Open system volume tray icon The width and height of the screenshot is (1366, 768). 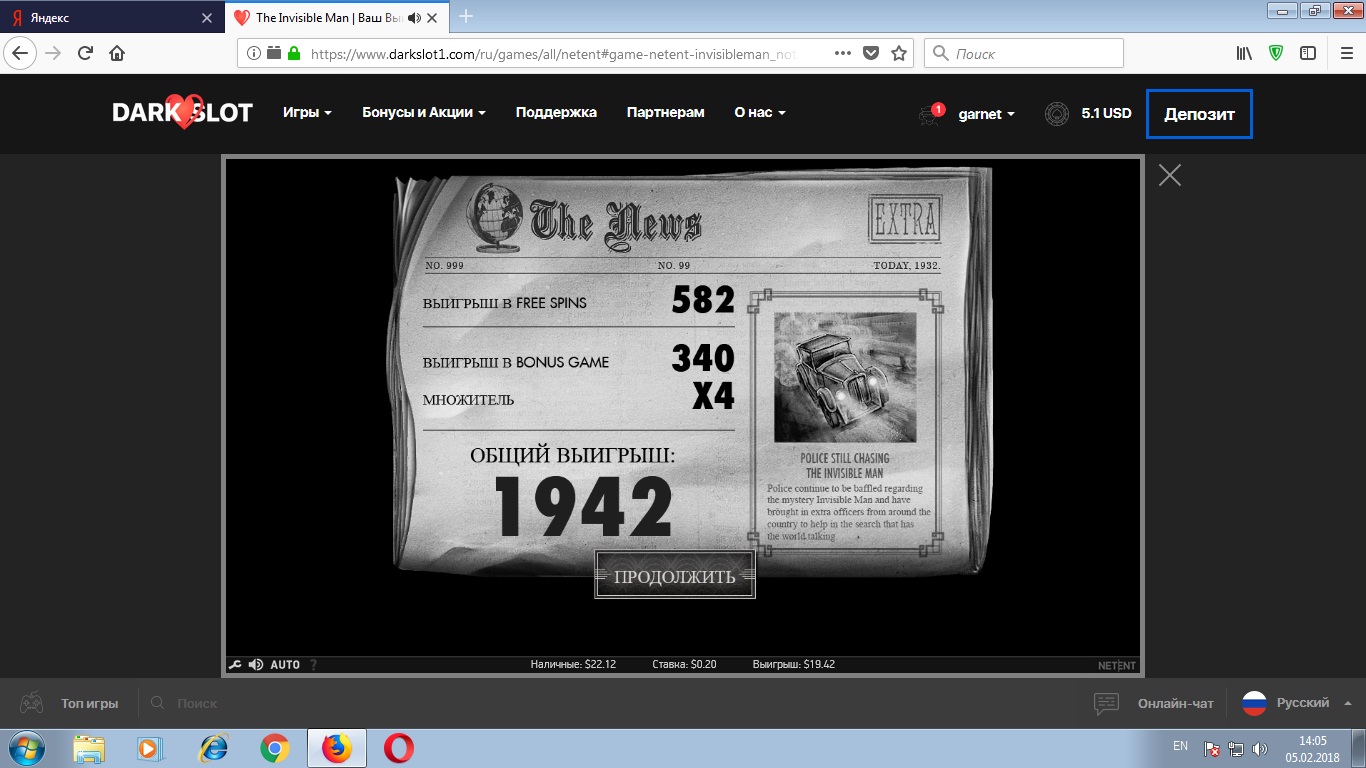(x=1260, y=748)
